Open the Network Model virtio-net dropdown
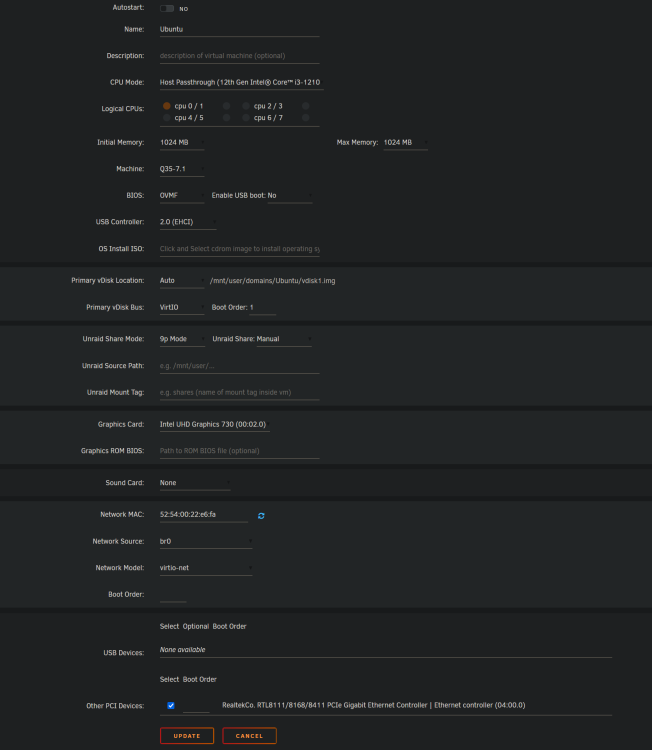This screenshot has width=652, height=750. (x=206, y=568)
